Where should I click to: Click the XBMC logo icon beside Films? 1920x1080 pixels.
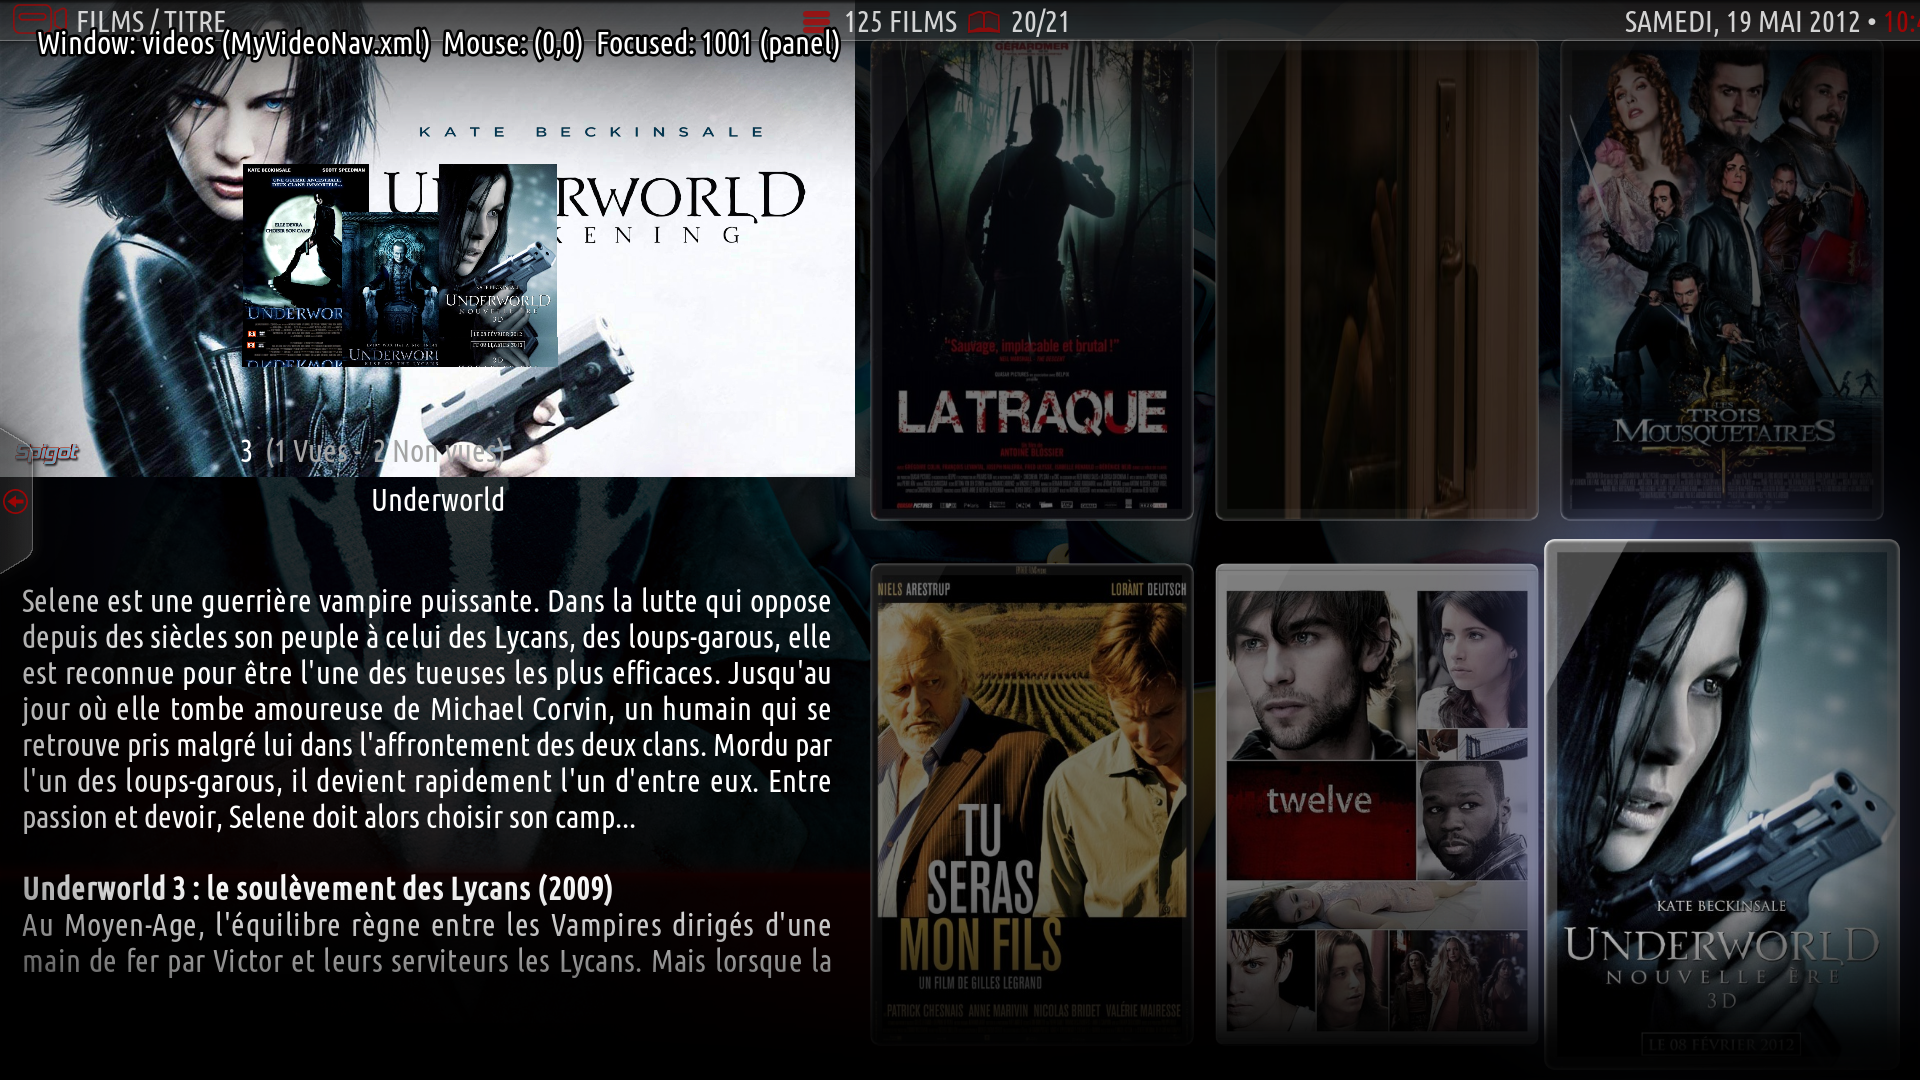tap(41, 20)
